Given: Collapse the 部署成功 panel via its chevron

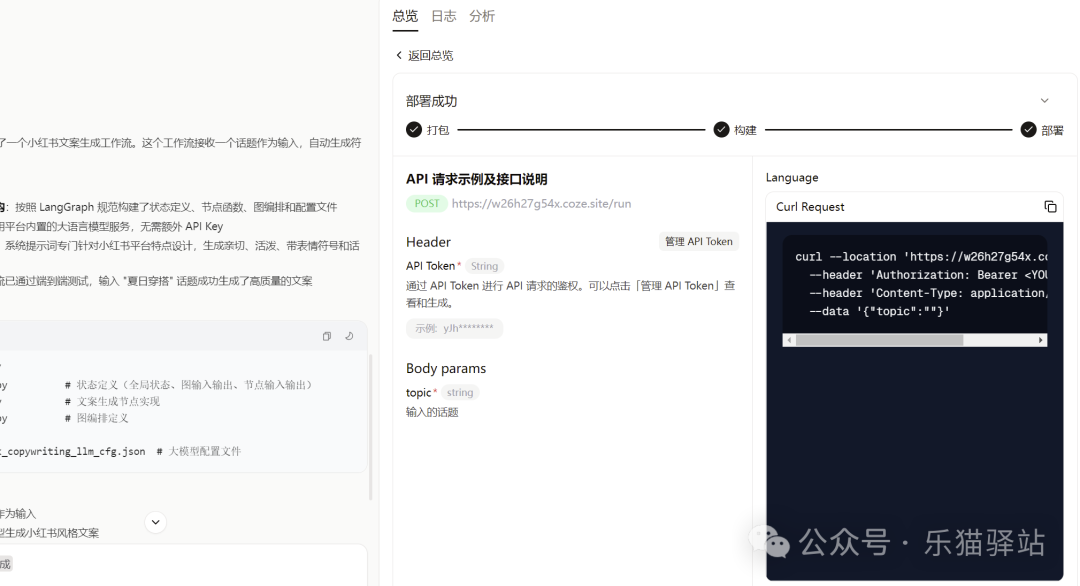Looking at the screenshot, I should coord(1044,100).
